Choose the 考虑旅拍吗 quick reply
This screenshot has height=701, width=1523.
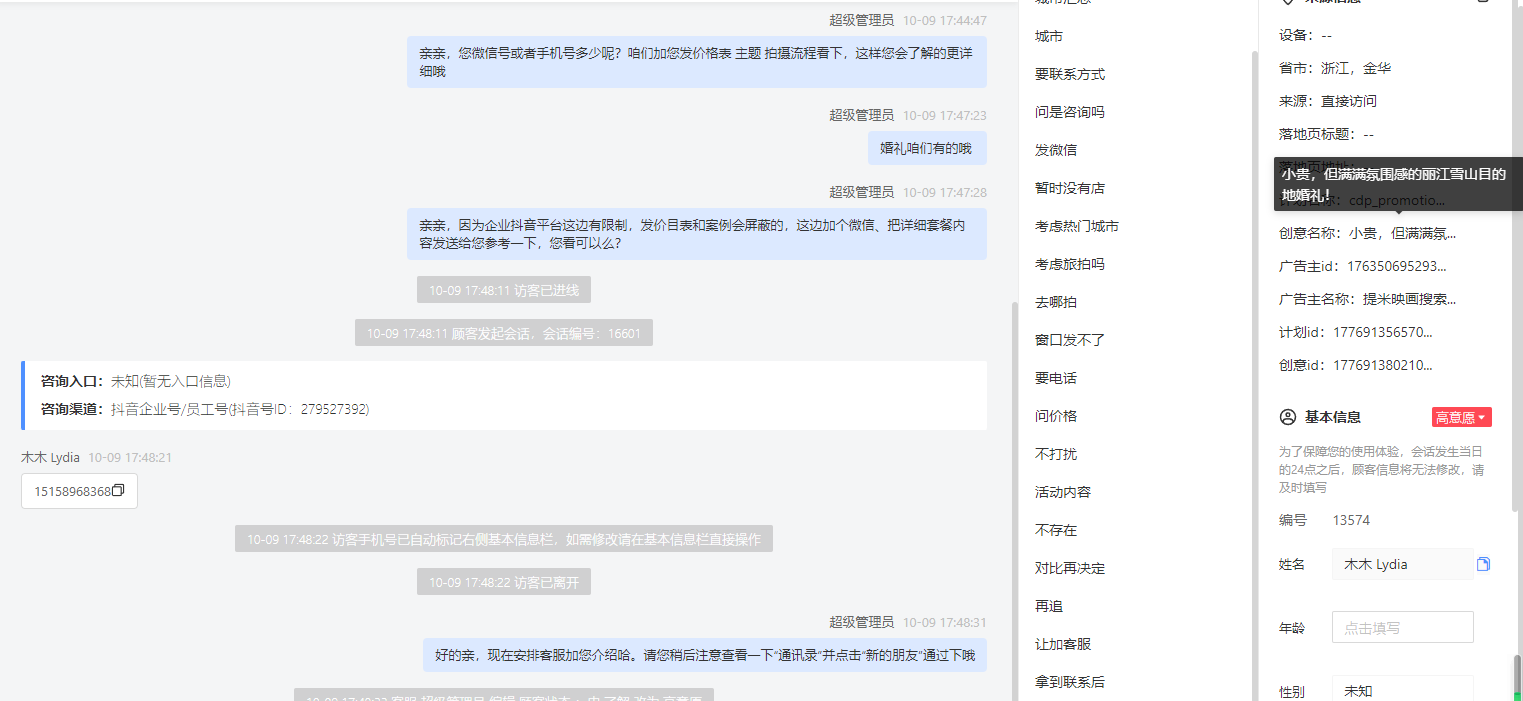tap(1070, 264)
